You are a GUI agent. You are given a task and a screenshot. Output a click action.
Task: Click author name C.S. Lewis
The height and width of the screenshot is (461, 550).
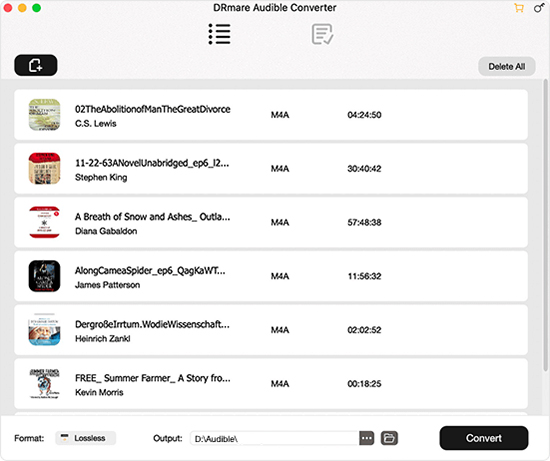pos(95,123)
